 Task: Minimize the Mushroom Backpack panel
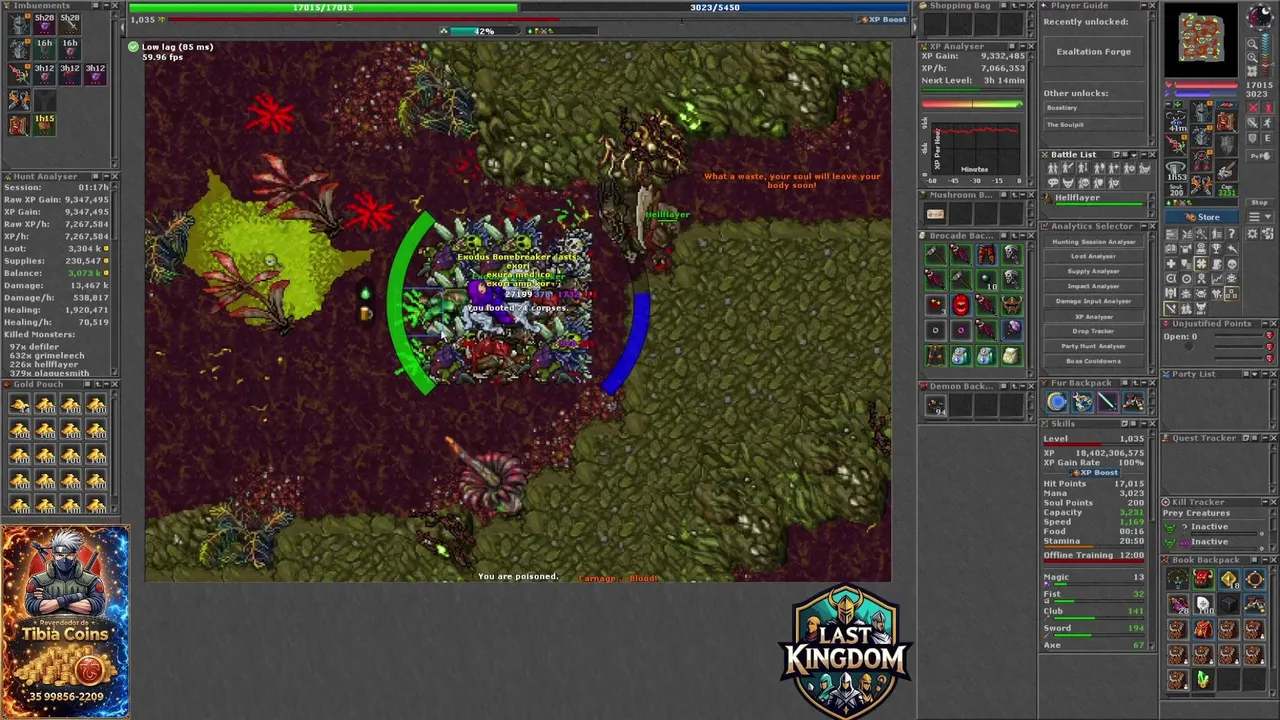point(1023,194)
